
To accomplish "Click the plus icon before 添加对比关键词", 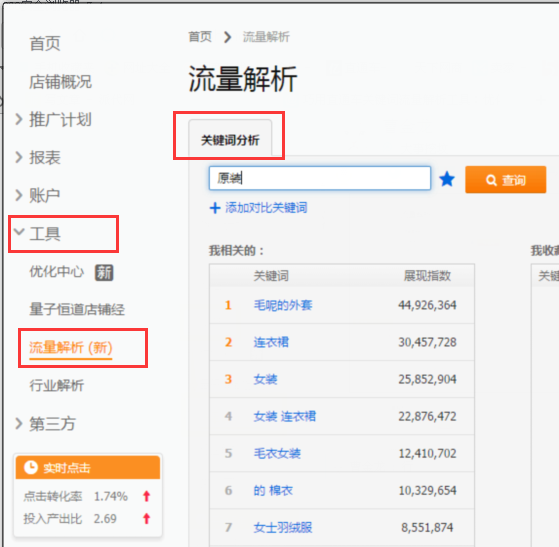I will click(x=215, y=208).
